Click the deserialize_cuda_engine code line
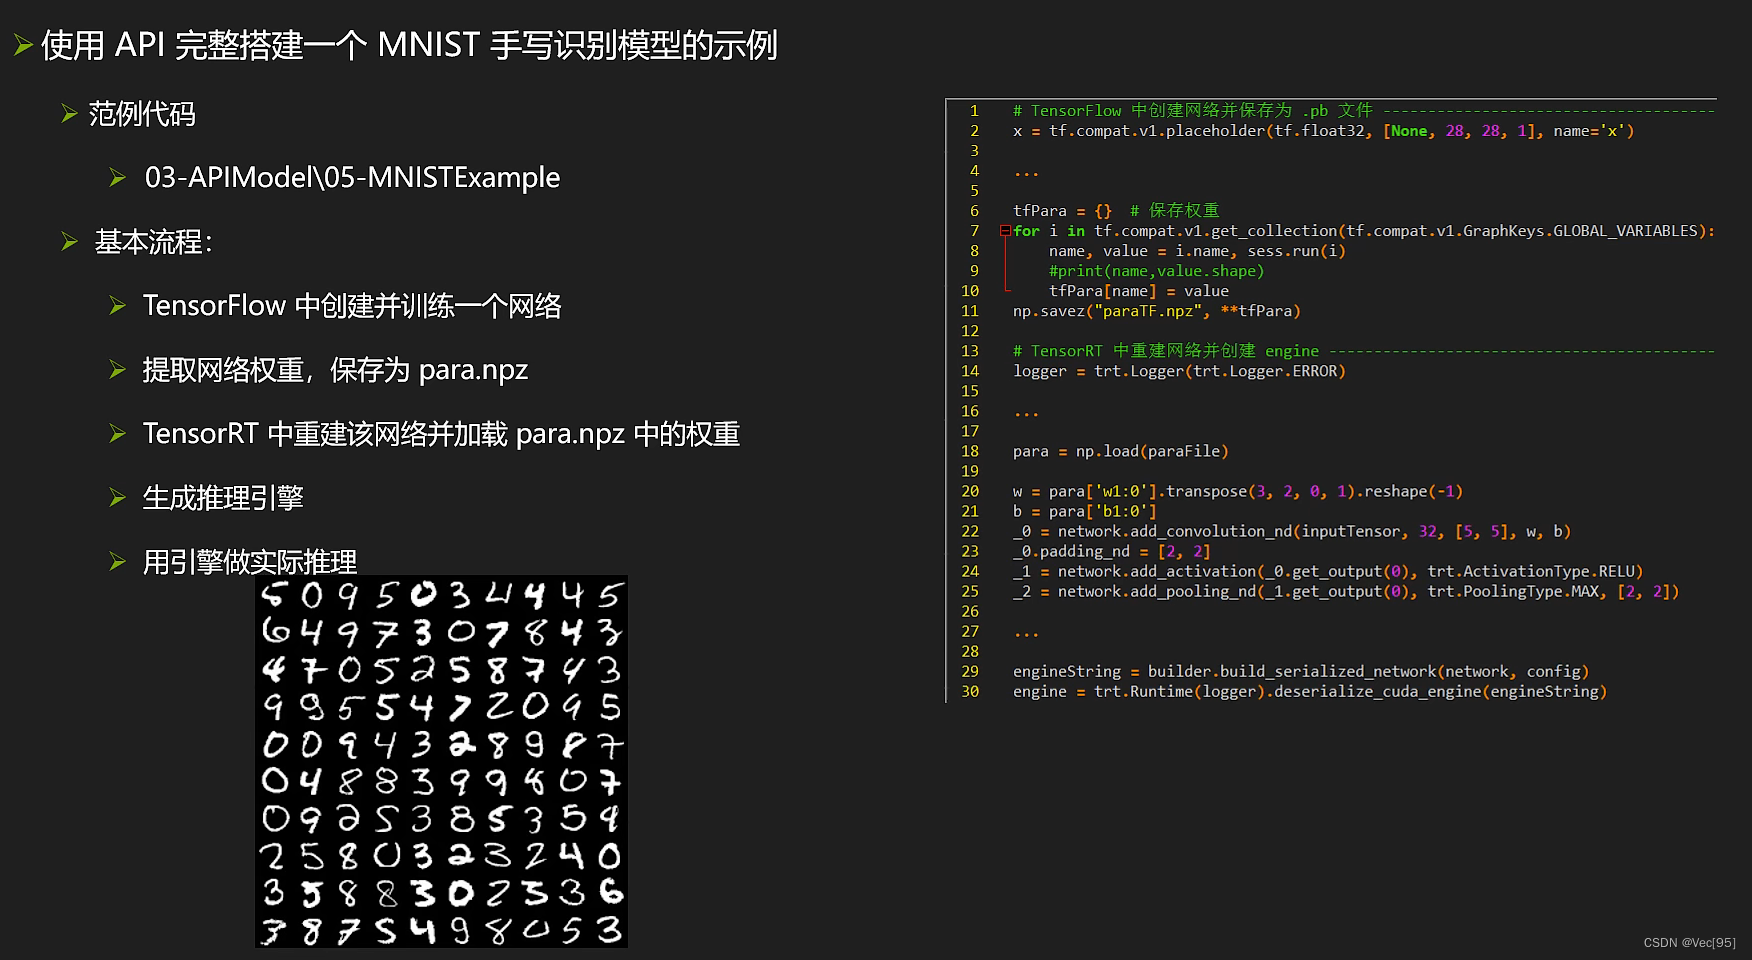Viewport: 1752px width, 960px height. pos(1310,691)
